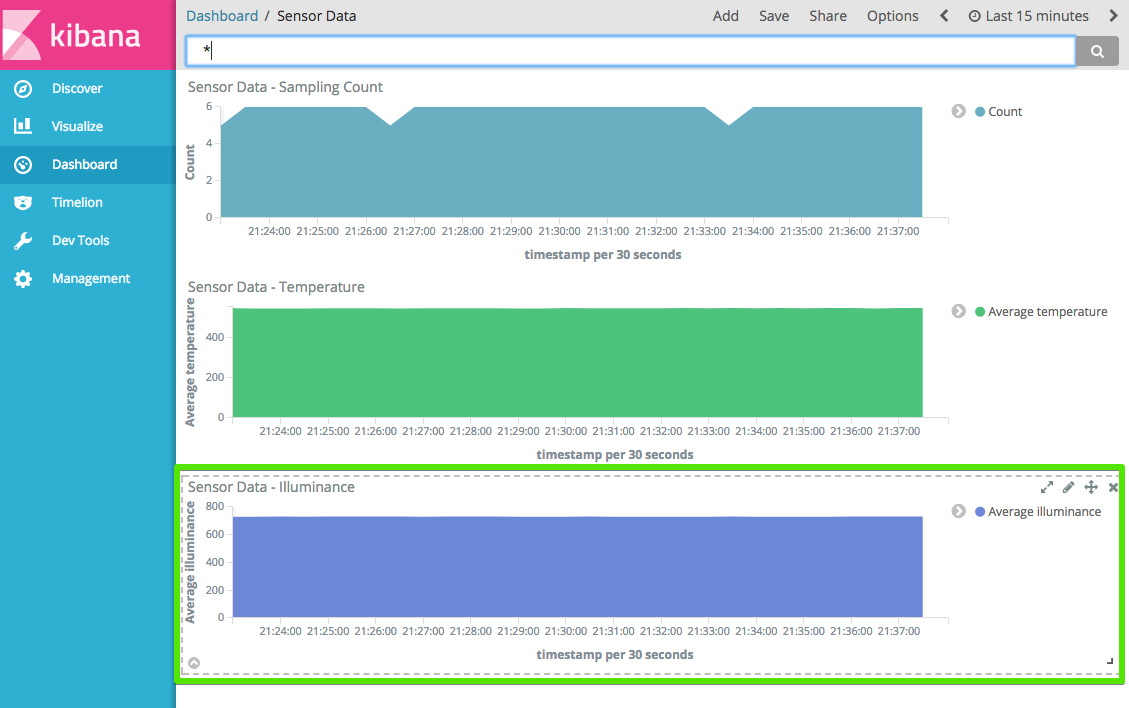This screenshot has width=1129, height=708.
Task: Click the Management gear icon
Action: (x=23, y=279)
